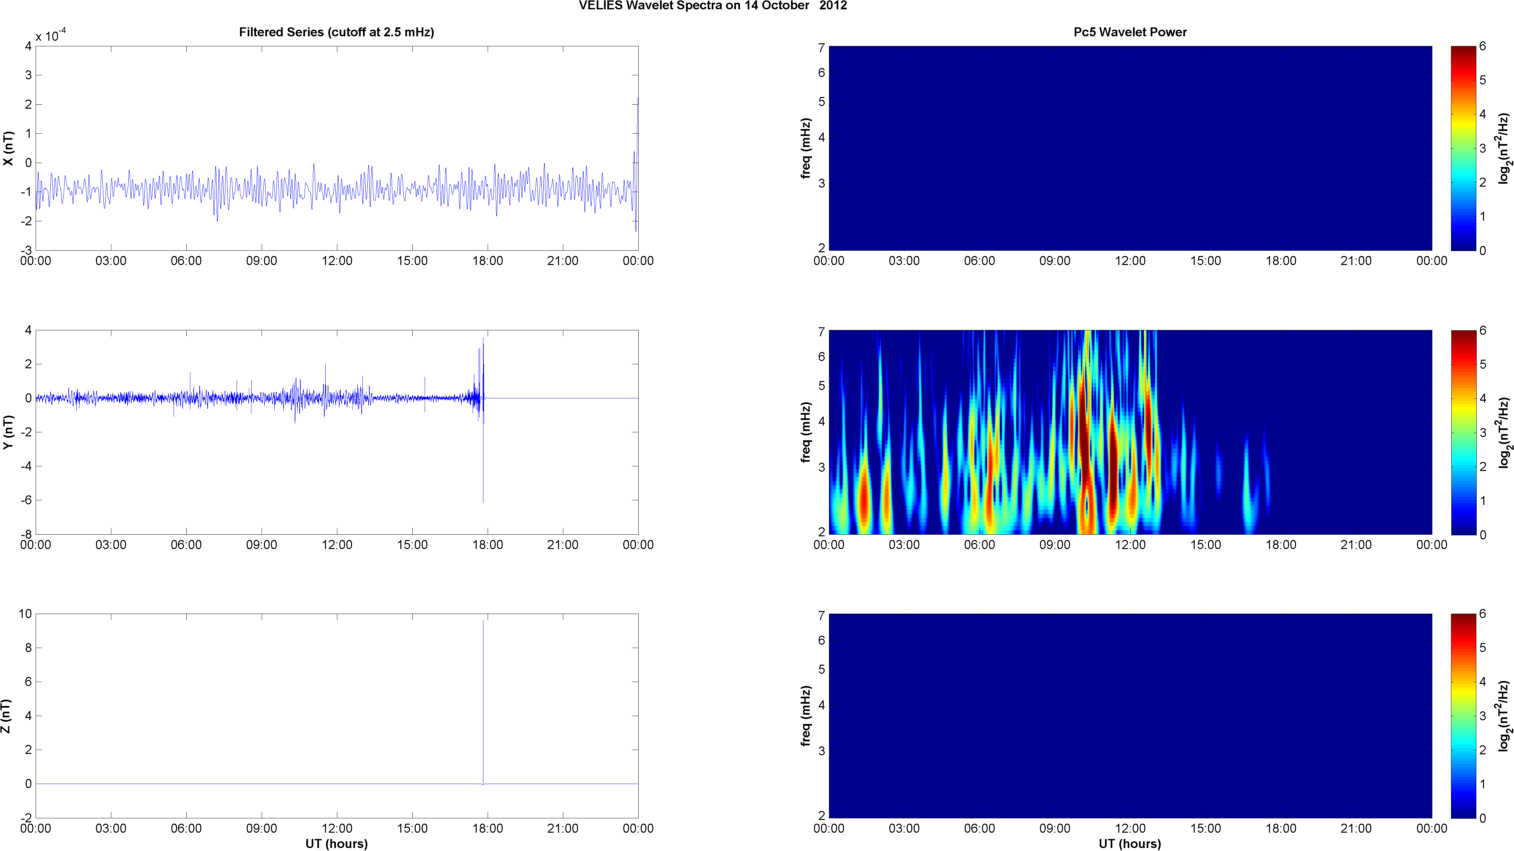Click the '7' frequency tick of top wavelet panel
Viewport: 1514px width, 851px height.
[x=821, y=47]
